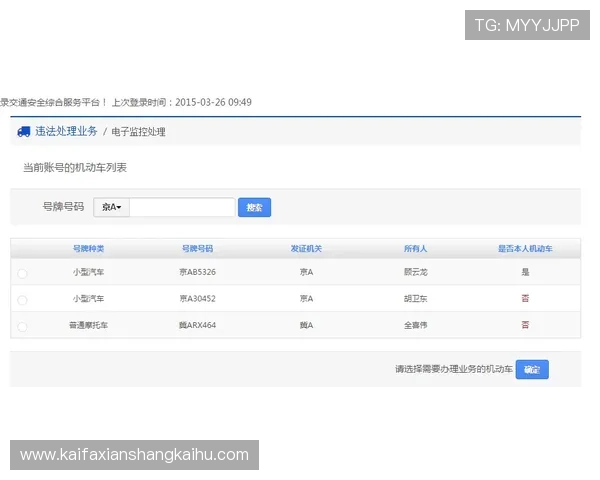Click the red 否 in 胡卫东's row
The width and height of the screenshot is (600, 480).
[x=525, y=298]
